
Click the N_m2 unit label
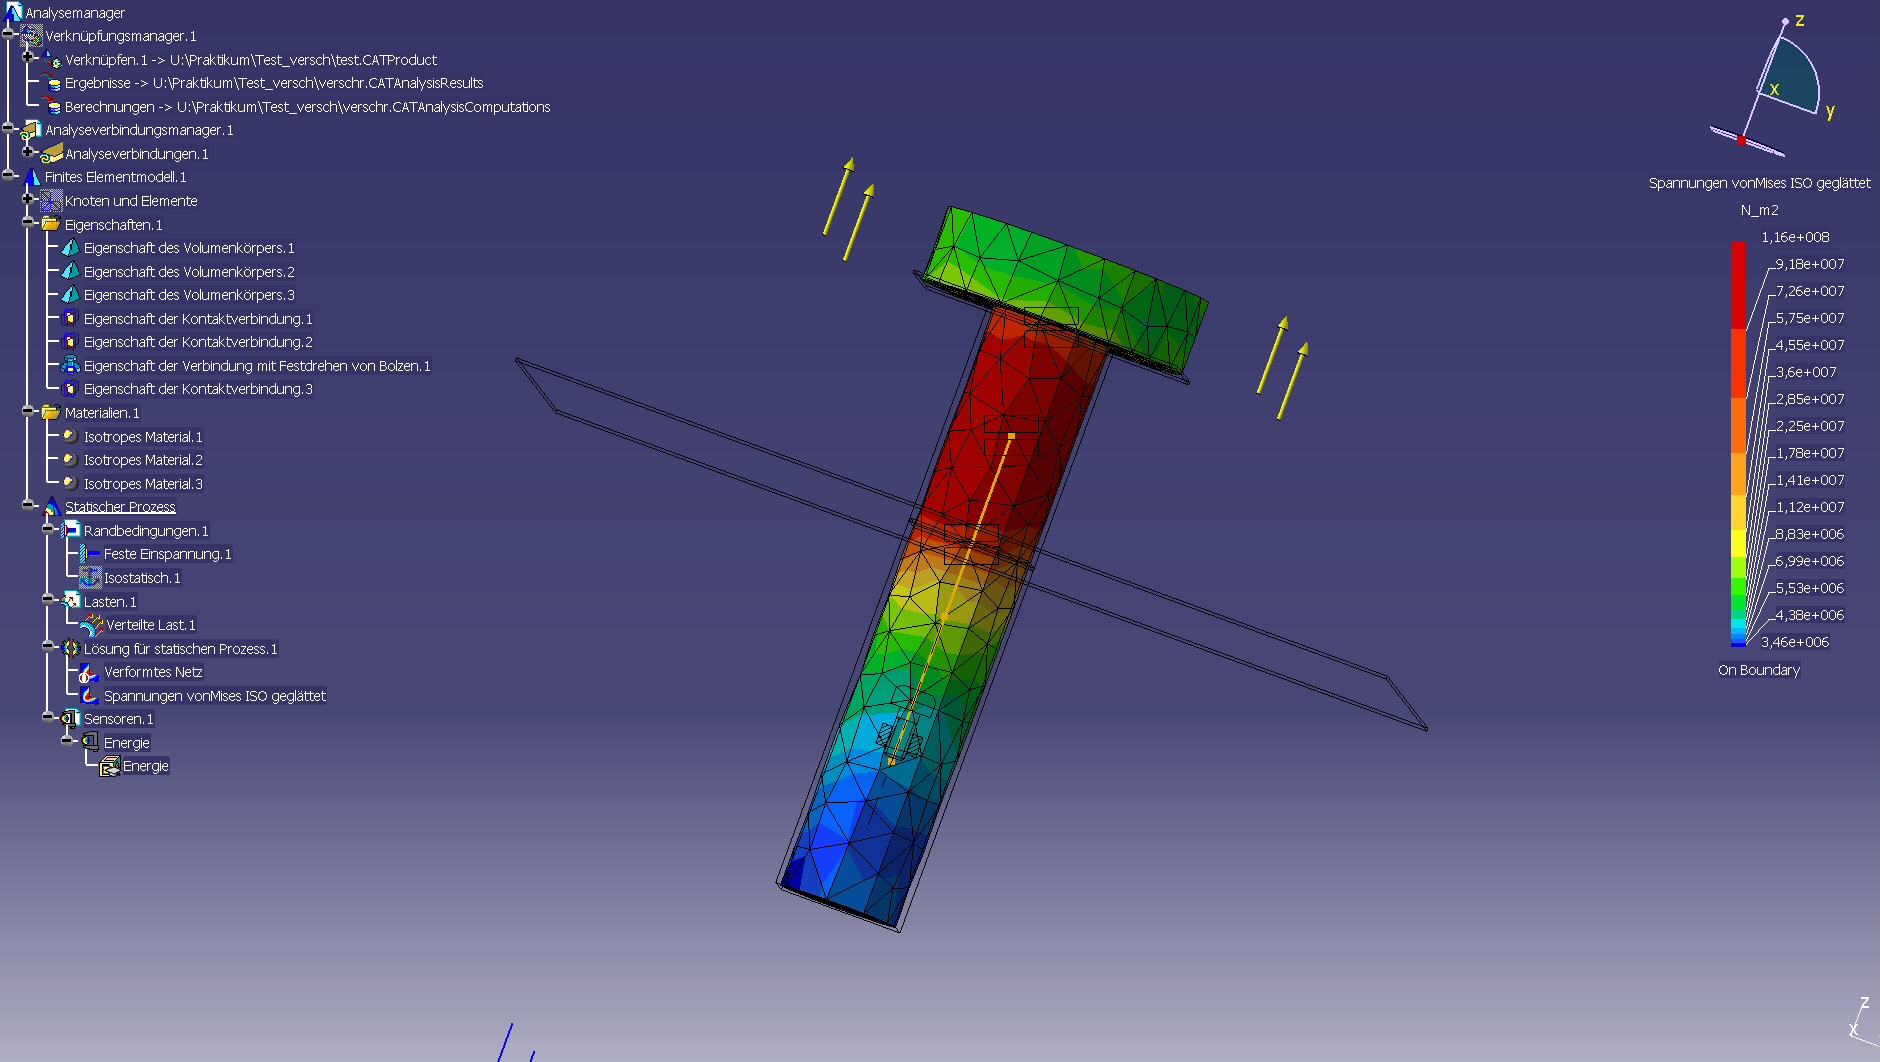[x=1759, y=210]
